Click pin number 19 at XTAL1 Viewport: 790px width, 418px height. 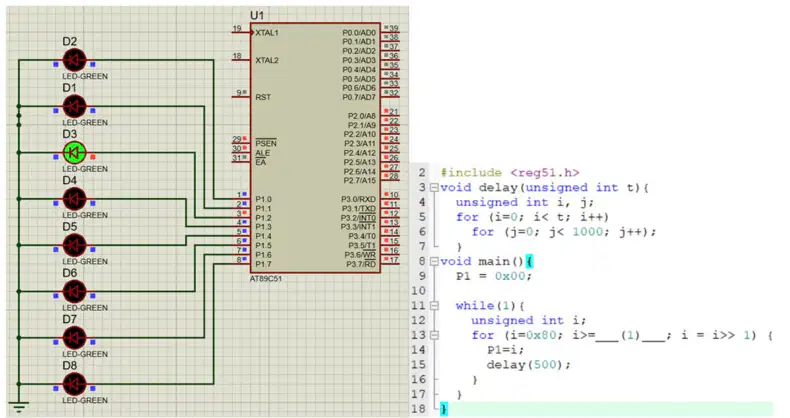tap(237, 28)
